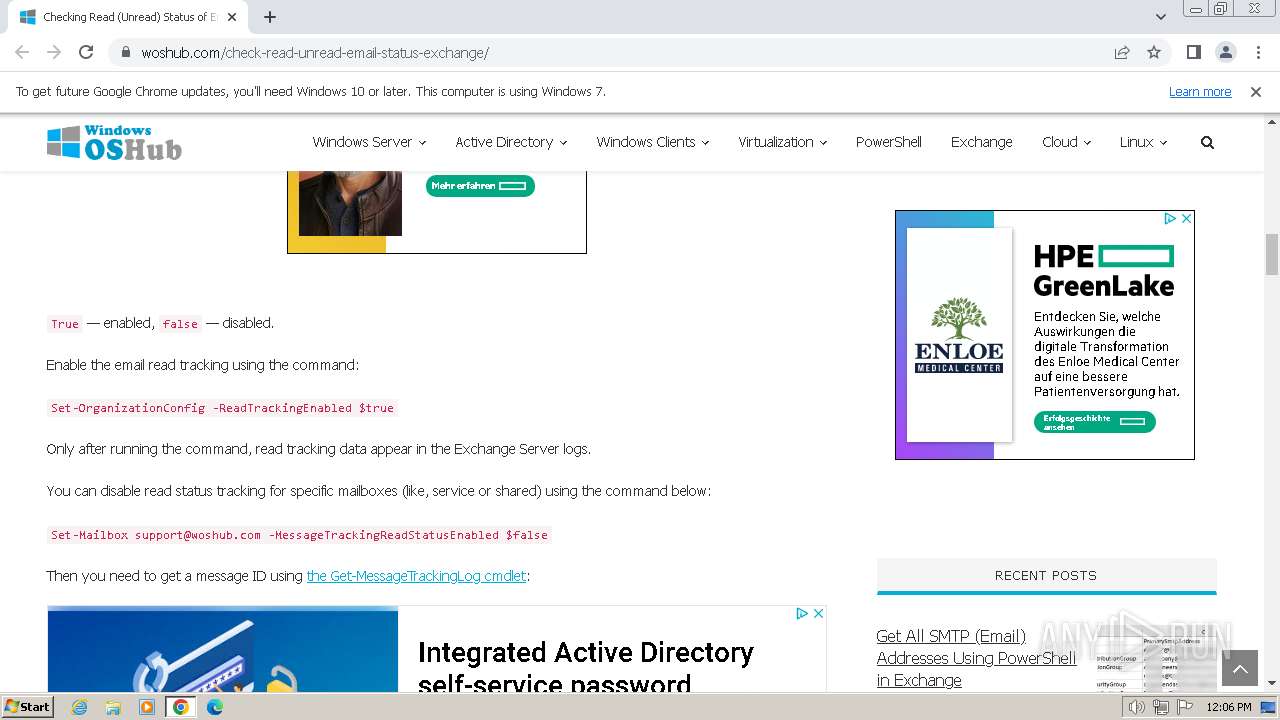Open the PowerShell menu item
1280x720 pixels.
pyautogui.click(x=888, y=142)
